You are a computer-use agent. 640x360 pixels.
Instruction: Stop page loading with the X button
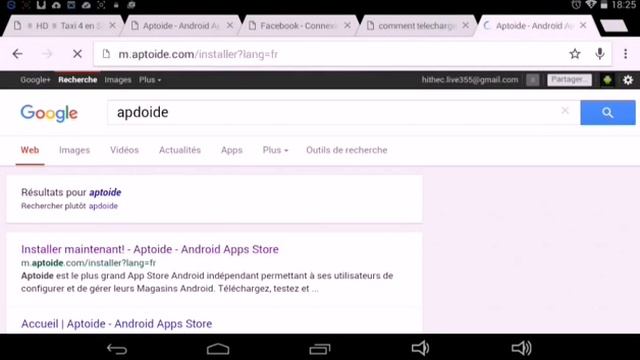click(x=77, y=54)
